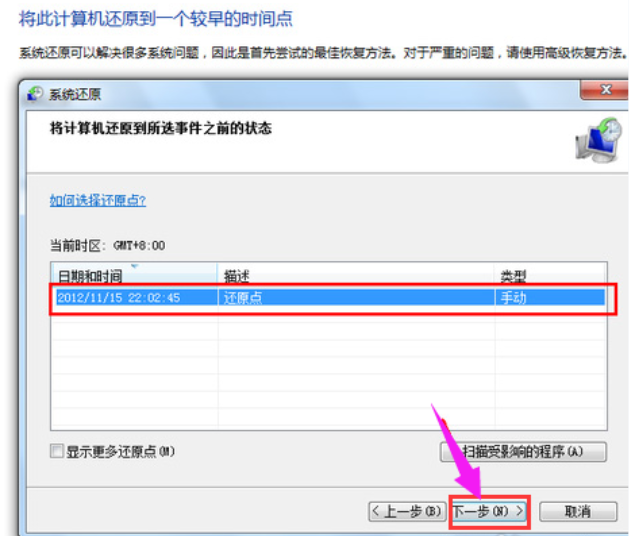Open the 如何选择还原点? help link
Image resolution: width=629 pixels, height=536 pixels.
[x=97, y=201]
